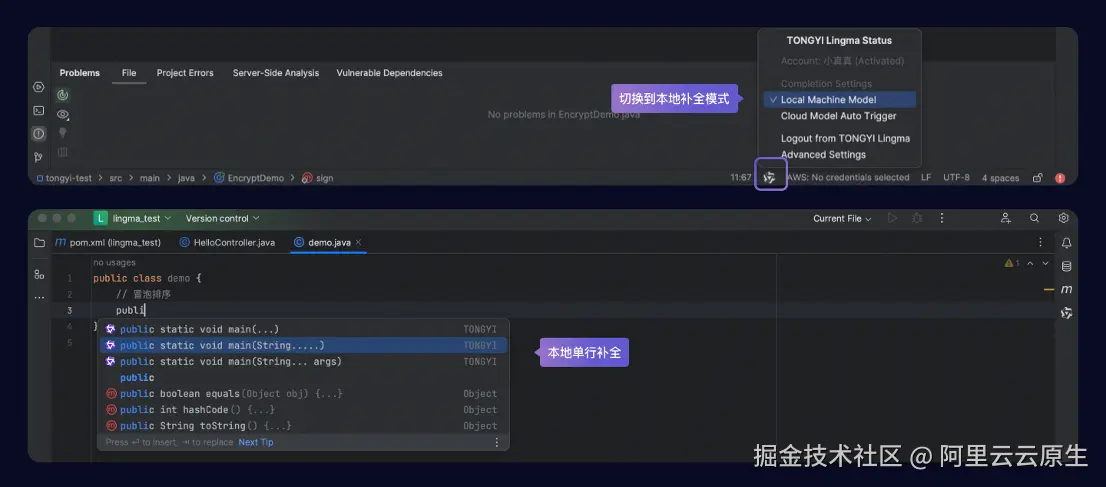This screenshot has width=1106, height=487.
Task: Open the Database tool window icon
Action: [x=1066, y=266]
